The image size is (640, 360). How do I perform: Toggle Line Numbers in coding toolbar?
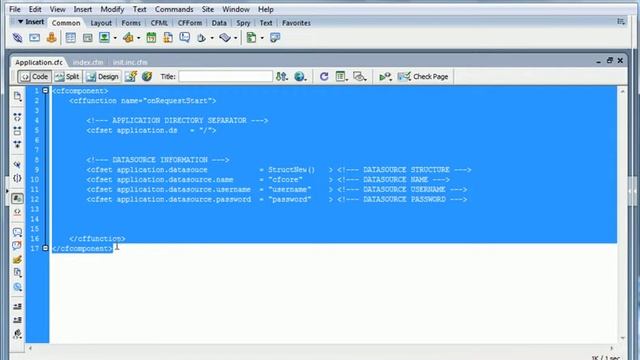click(17, 198)
